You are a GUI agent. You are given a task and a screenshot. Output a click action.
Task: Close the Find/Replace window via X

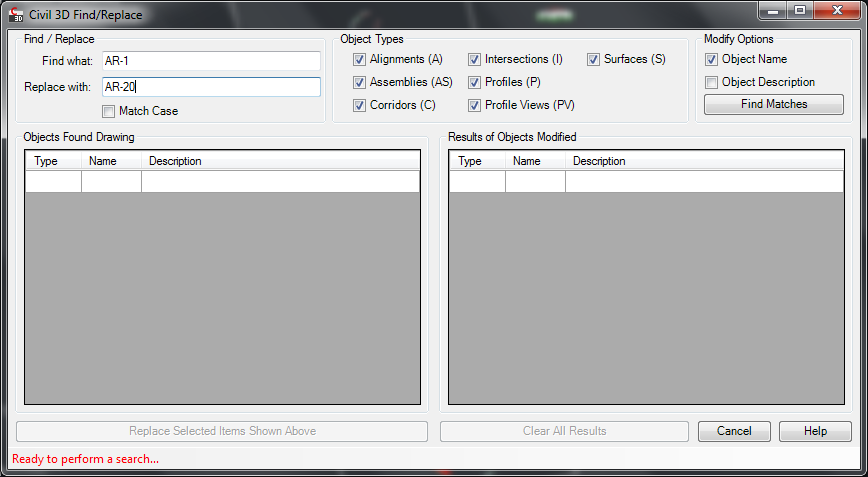pos(837,11)
